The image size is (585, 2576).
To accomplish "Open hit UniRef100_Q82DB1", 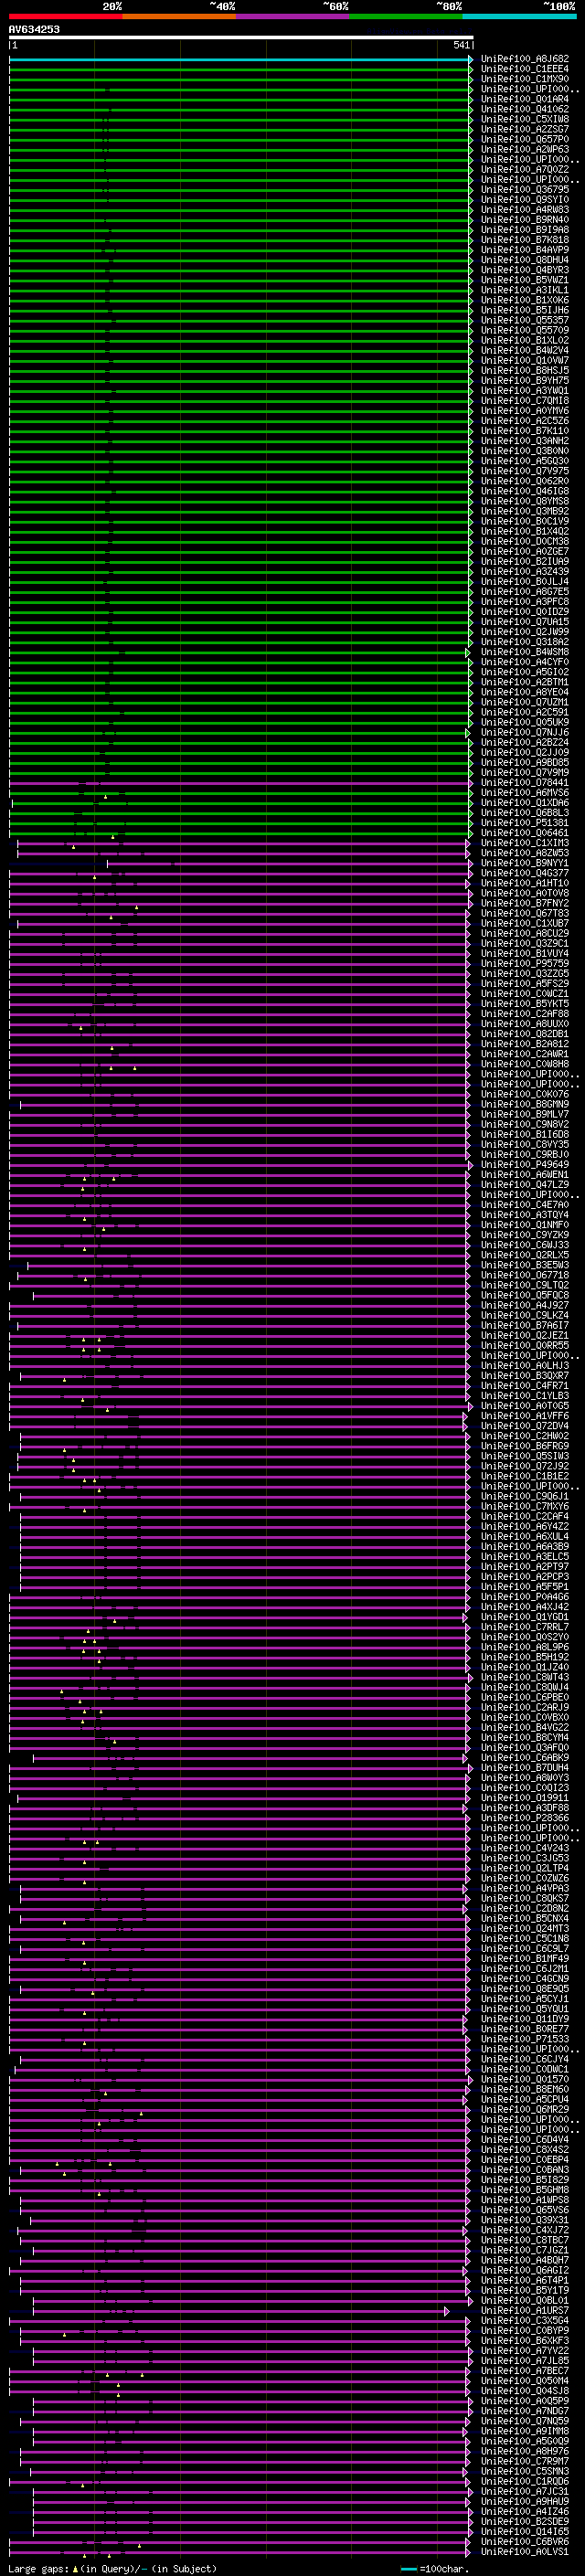I will click(525, 1033).
